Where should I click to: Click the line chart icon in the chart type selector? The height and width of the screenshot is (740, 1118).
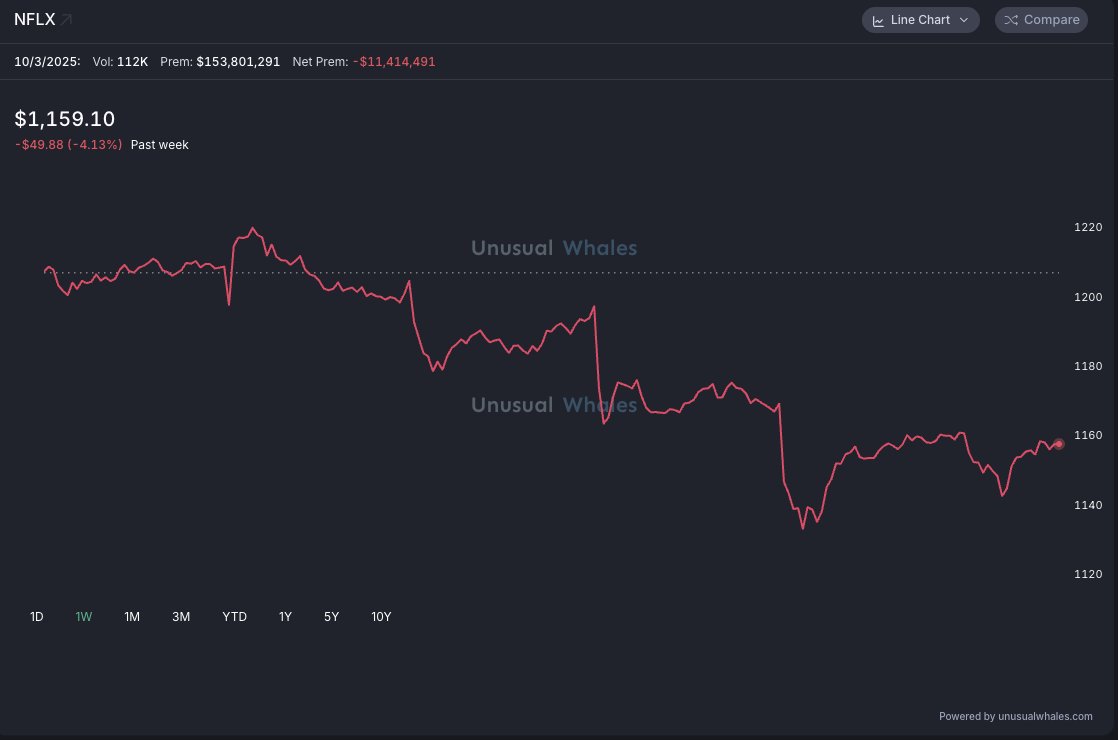click(x=878, y=20)
